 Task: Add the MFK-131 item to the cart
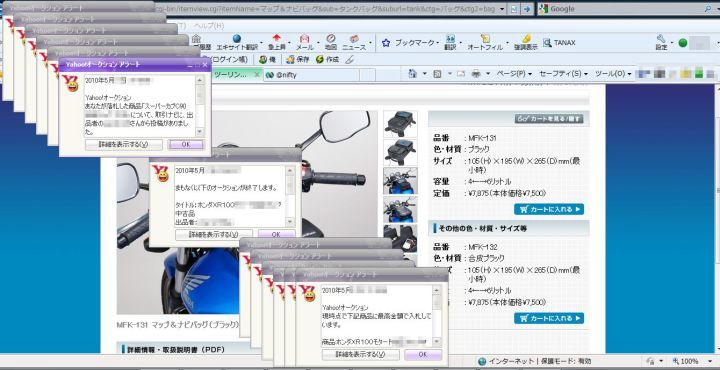[549, 209]
